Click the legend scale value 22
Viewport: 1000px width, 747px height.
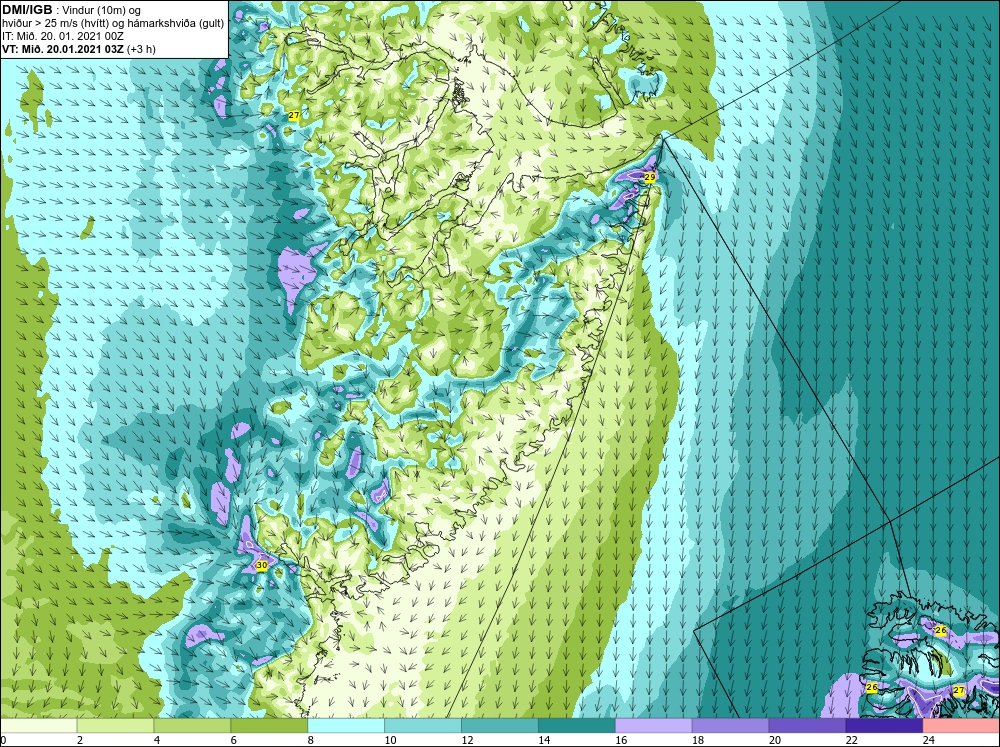click(x=851, y=740)
